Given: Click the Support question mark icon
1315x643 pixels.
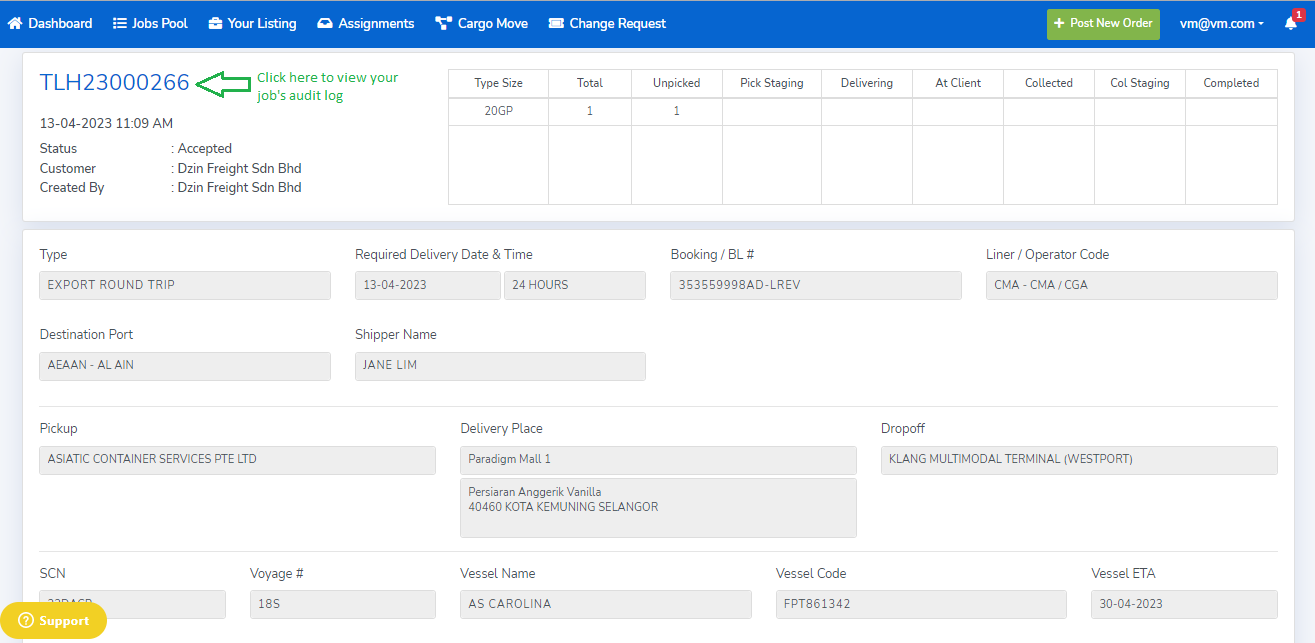Looking at the screenshot, I should point(26,621).
